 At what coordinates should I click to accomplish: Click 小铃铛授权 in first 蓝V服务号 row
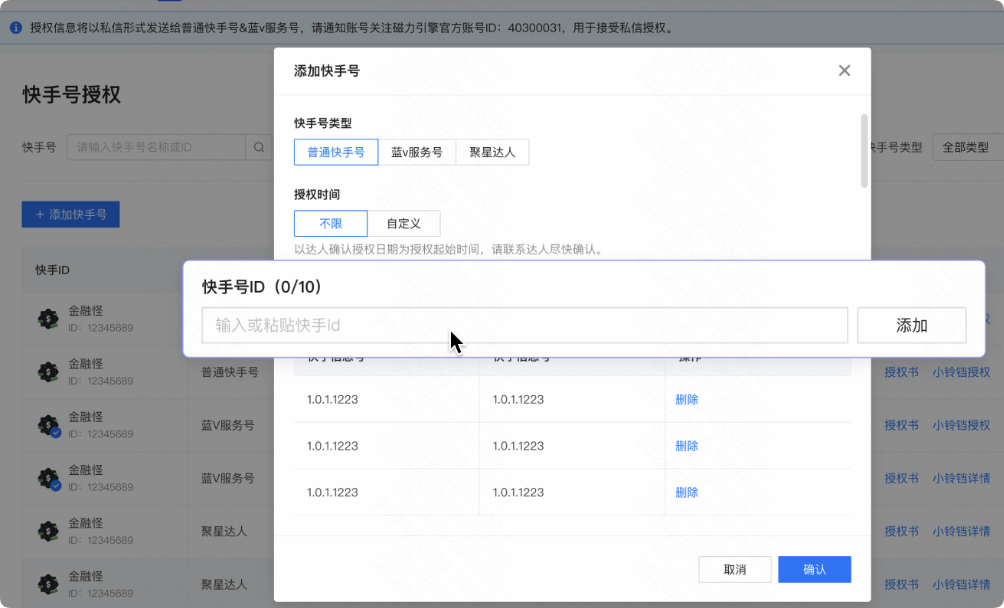[x=961, y=425]
